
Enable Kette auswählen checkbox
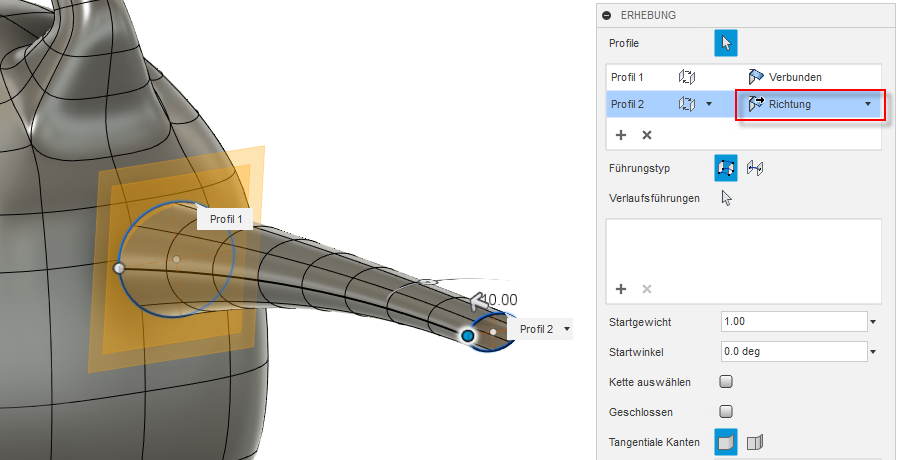coord(726,381)
